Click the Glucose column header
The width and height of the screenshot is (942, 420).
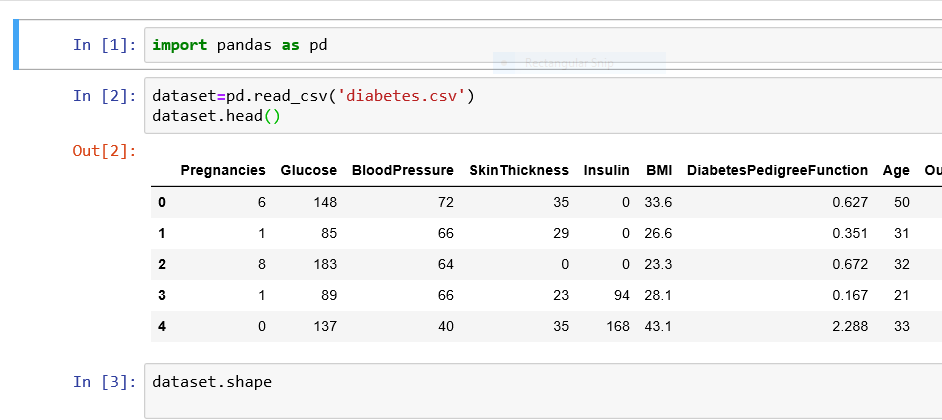[309, 171]
